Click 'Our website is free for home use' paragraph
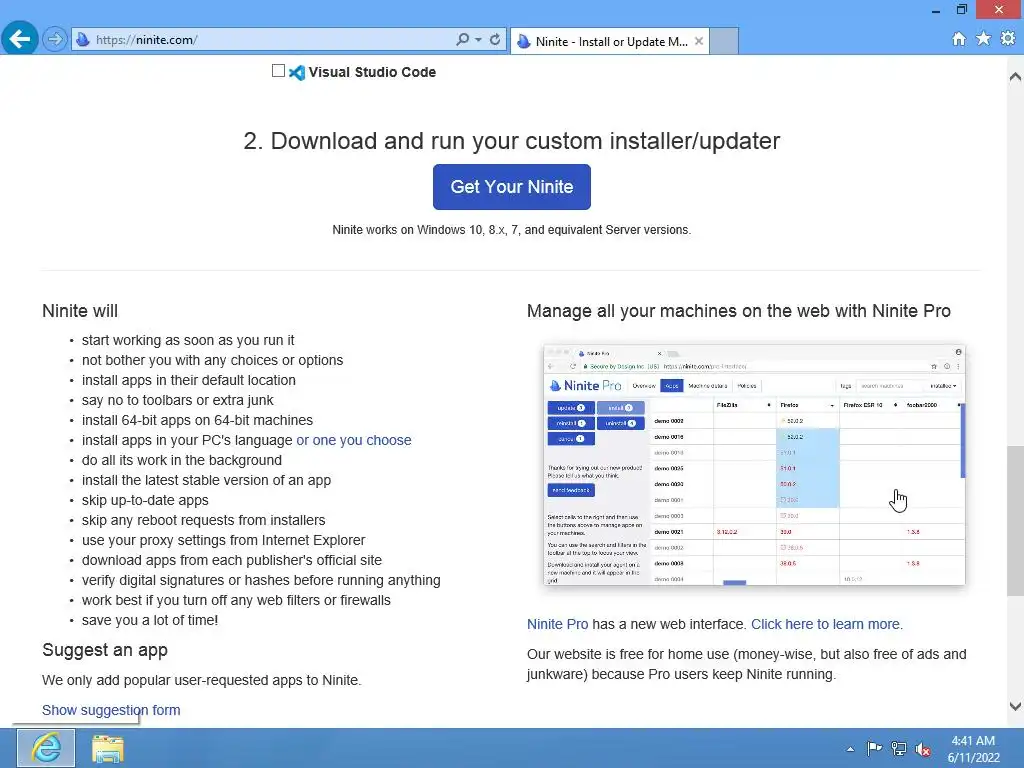Viewport: 1024px width, 768px height. tap(746, 664)
